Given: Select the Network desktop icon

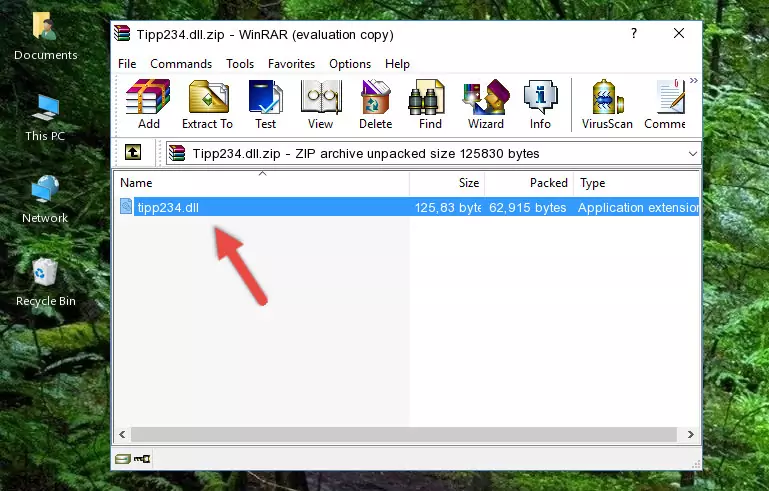Looking at the screenshot, I should point(45,200).
